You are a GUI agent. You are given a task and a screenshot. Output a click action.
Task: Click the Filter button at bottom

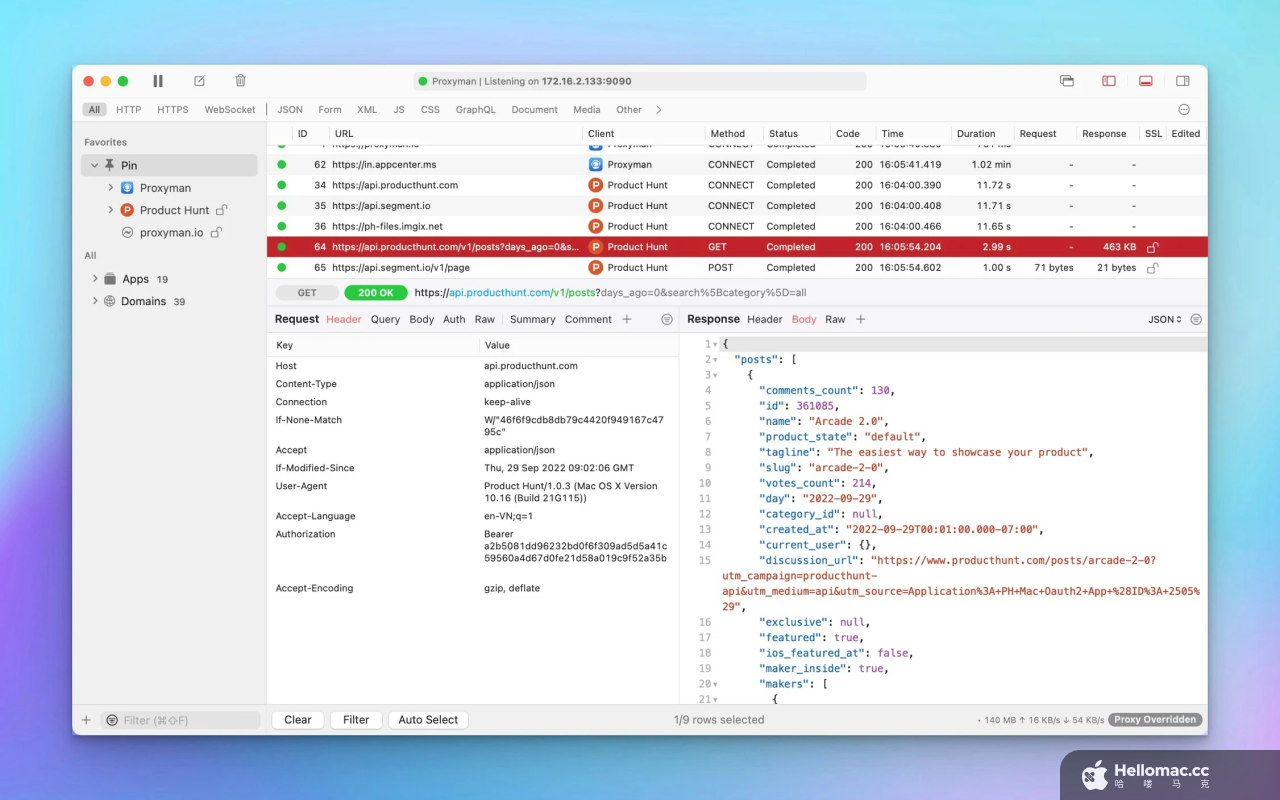coord(356,720)
